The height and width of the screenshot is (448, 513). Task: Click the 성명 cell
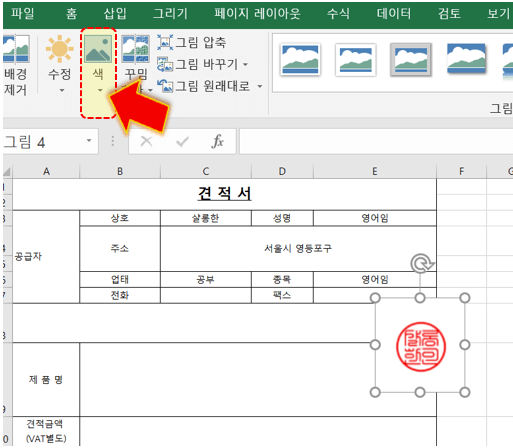coord(282,218)
